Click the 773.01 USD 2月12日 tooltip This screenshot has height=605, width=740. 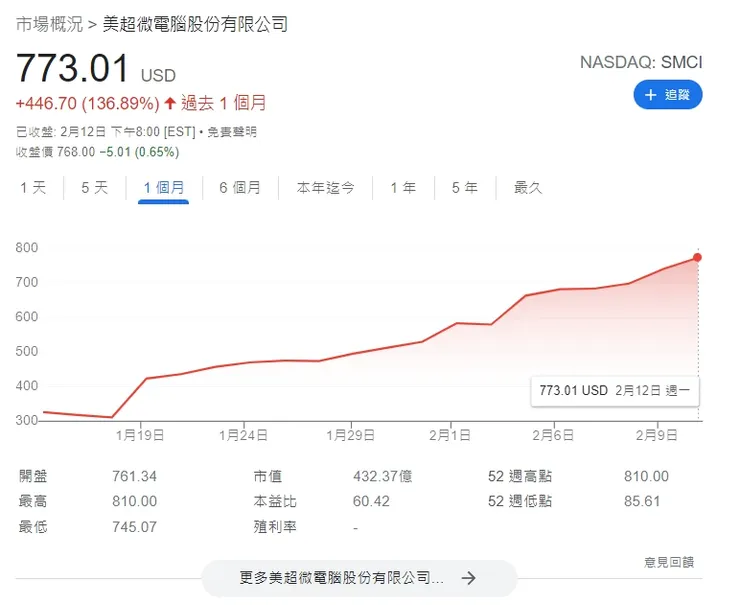pos(615,391)
